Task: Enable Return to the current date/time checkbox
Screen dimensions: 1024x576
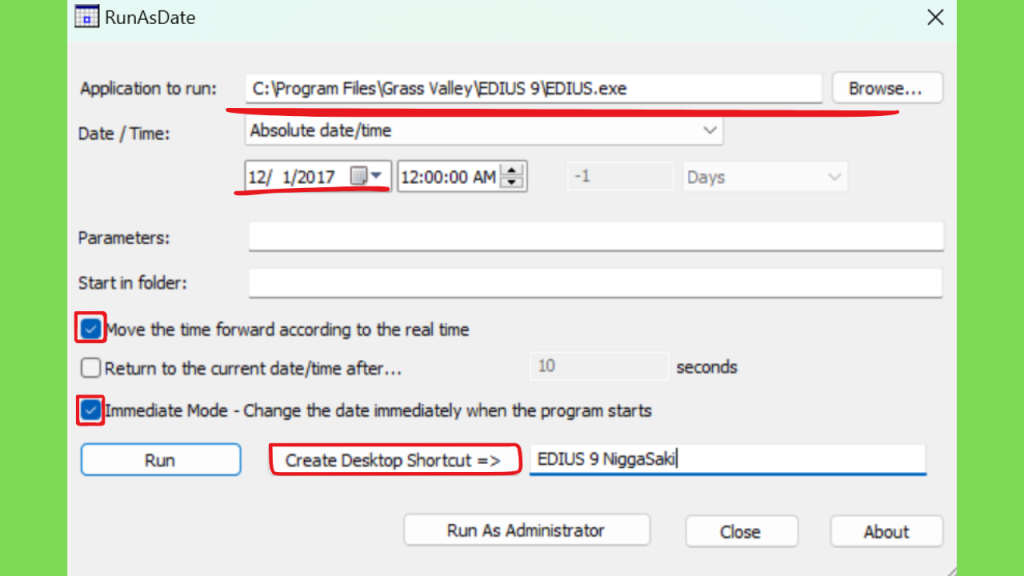Action: coord(91,368)
